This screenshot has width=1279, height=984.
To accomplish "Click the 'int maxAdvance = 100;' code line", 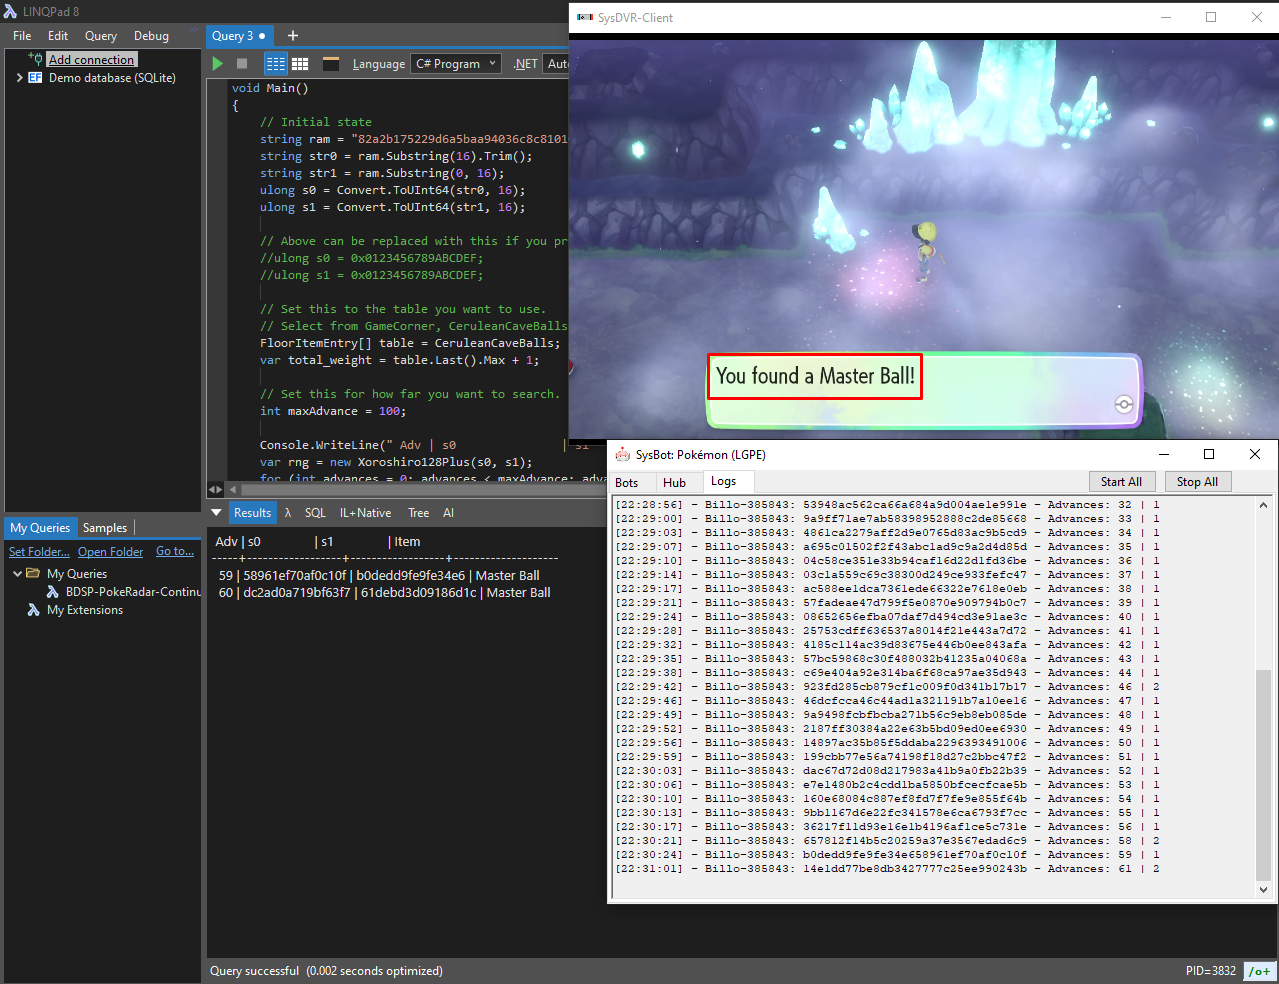I will [x=333, y=411].
